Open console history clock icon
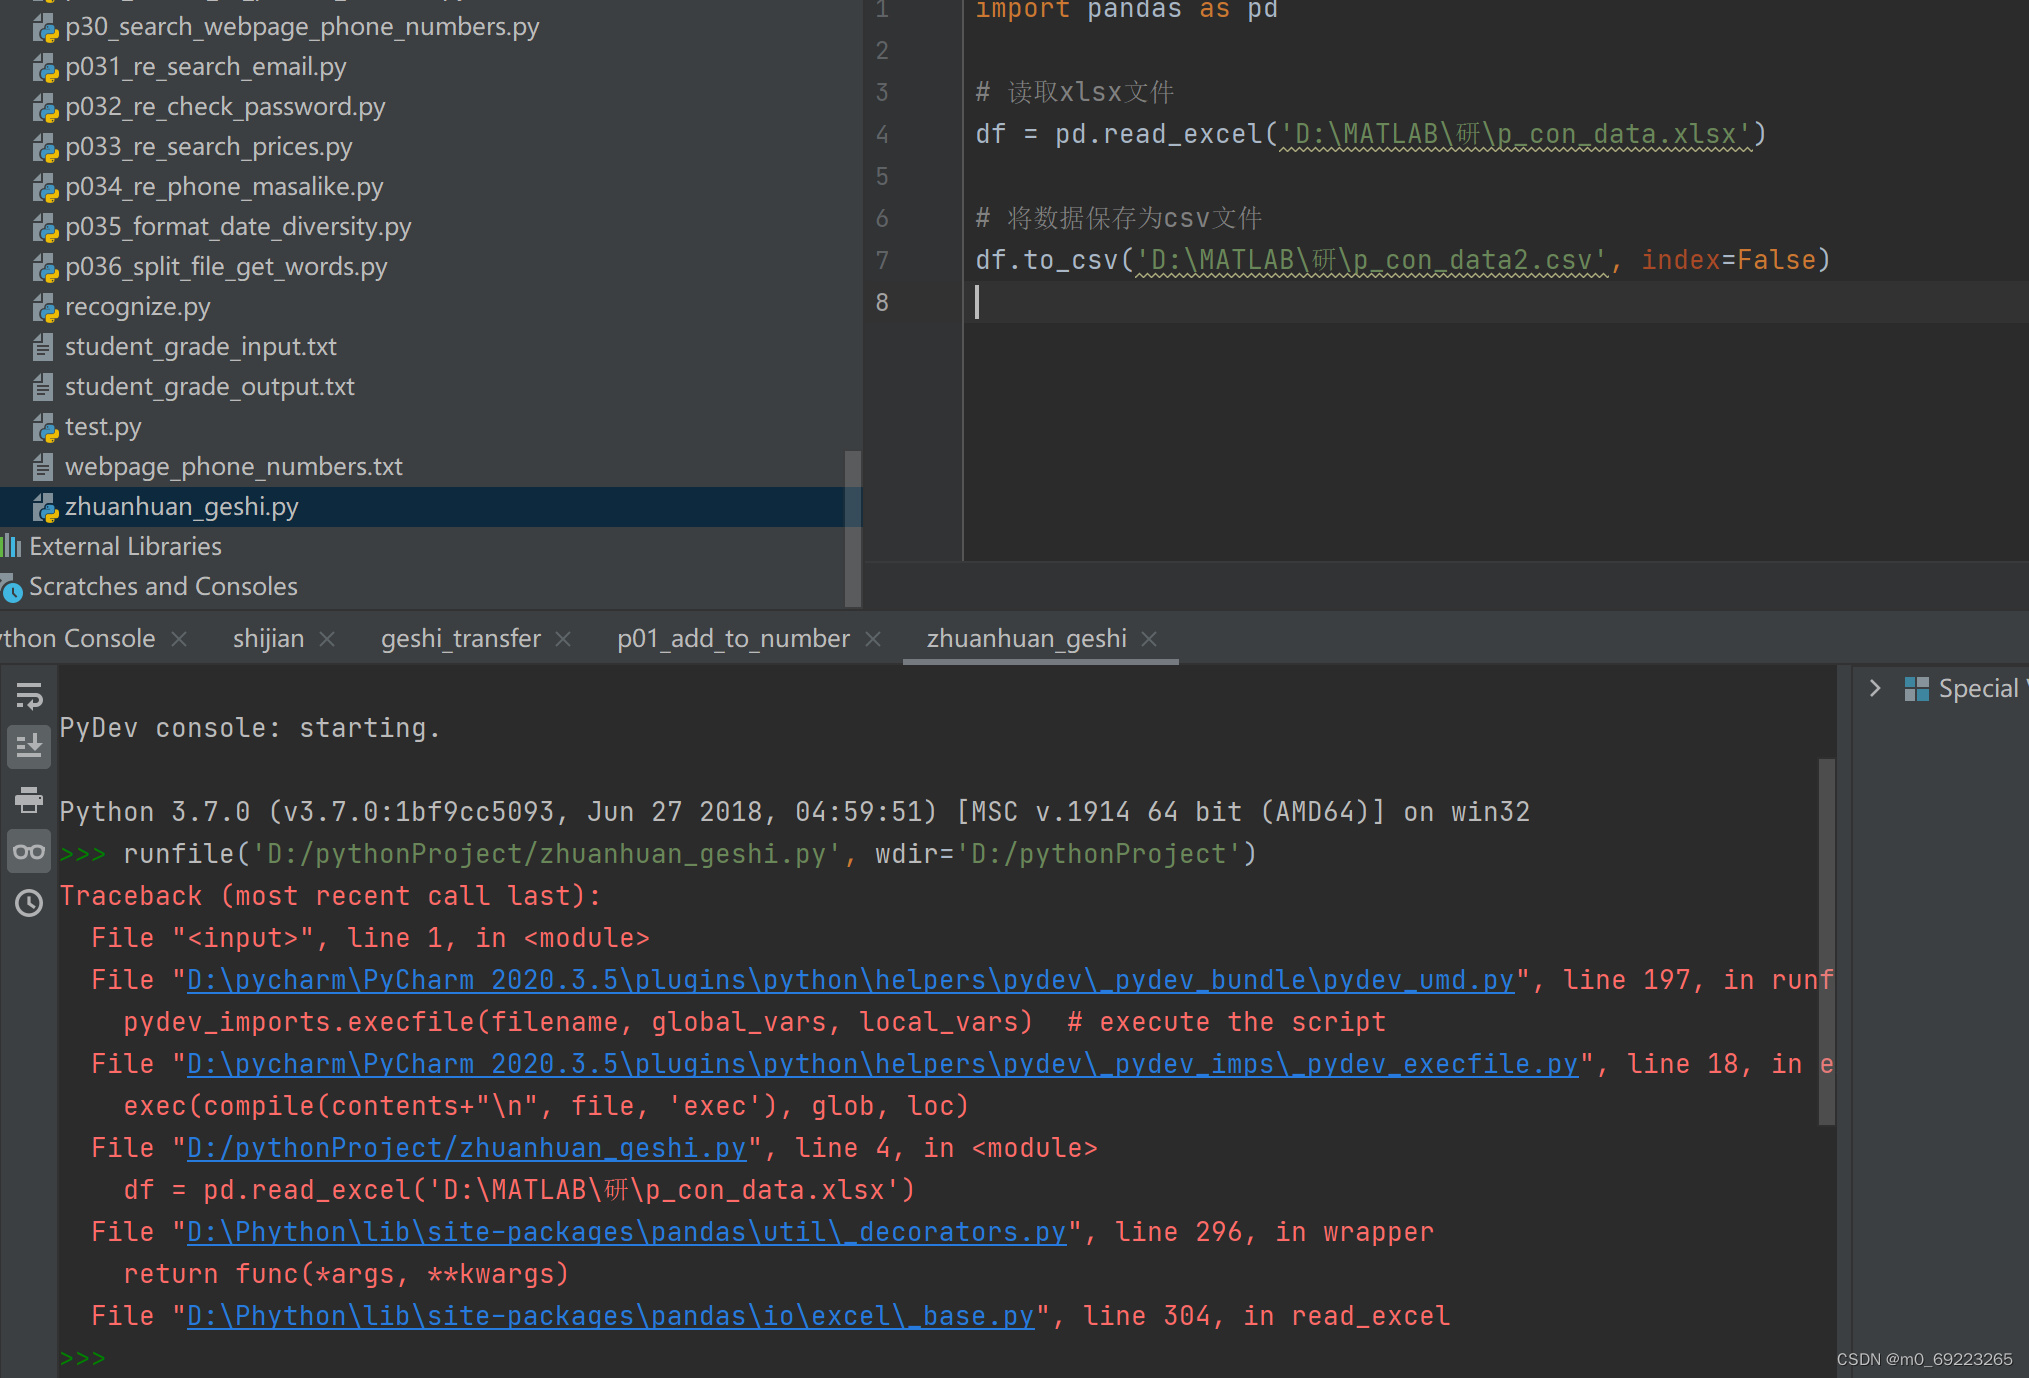 (x=29, y=903)
